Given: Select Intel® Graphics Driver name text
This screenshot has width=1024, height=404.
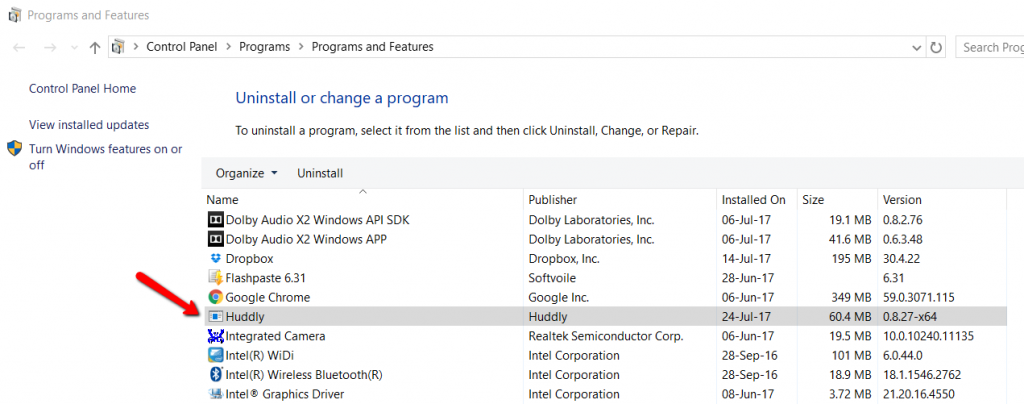Looking at the screenshot, I should (285, 394).
